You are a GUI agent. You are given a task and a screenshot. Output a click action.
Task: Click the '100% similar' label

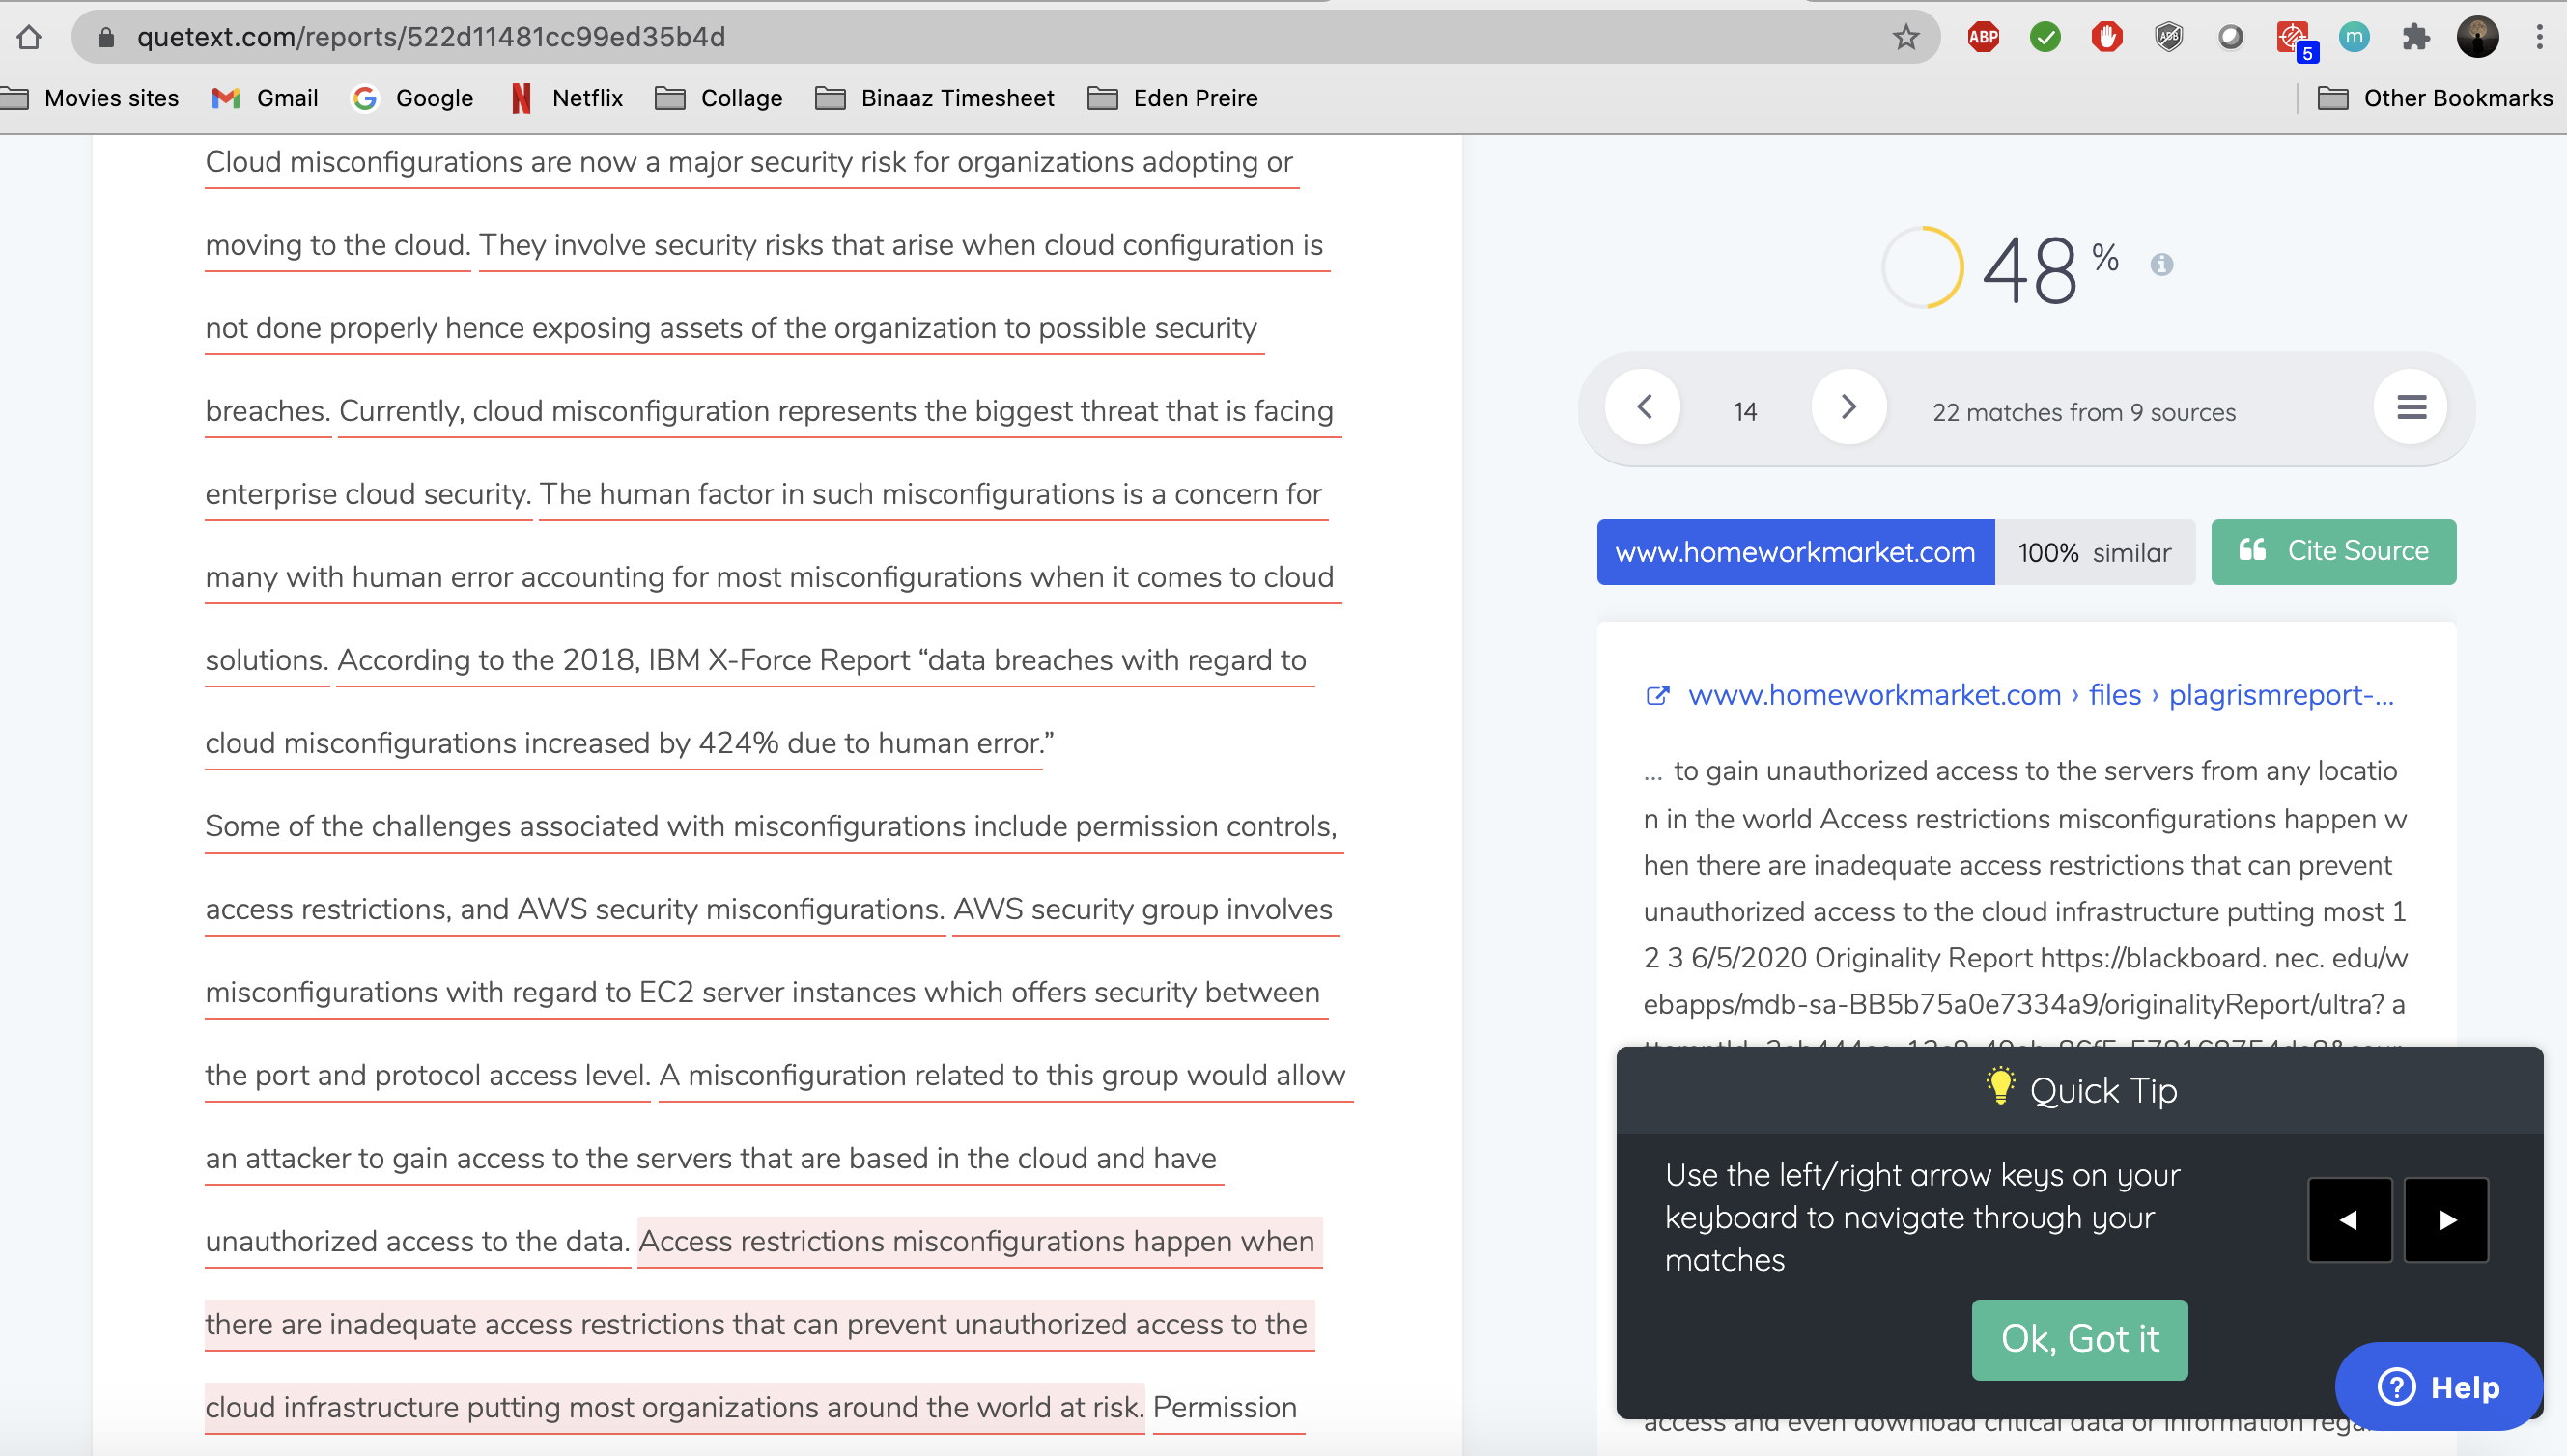pyautogui.click(x=2094, y=552)
